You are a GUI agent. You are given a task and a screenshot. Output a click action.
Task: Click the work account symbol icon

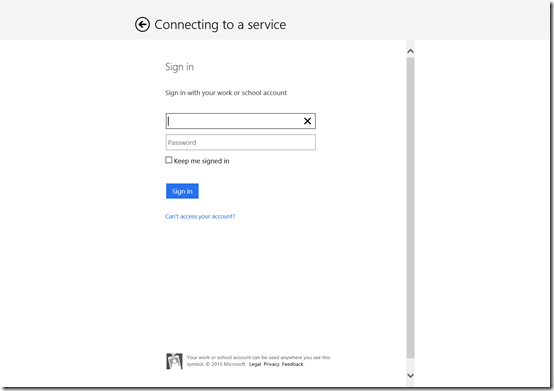175,361
